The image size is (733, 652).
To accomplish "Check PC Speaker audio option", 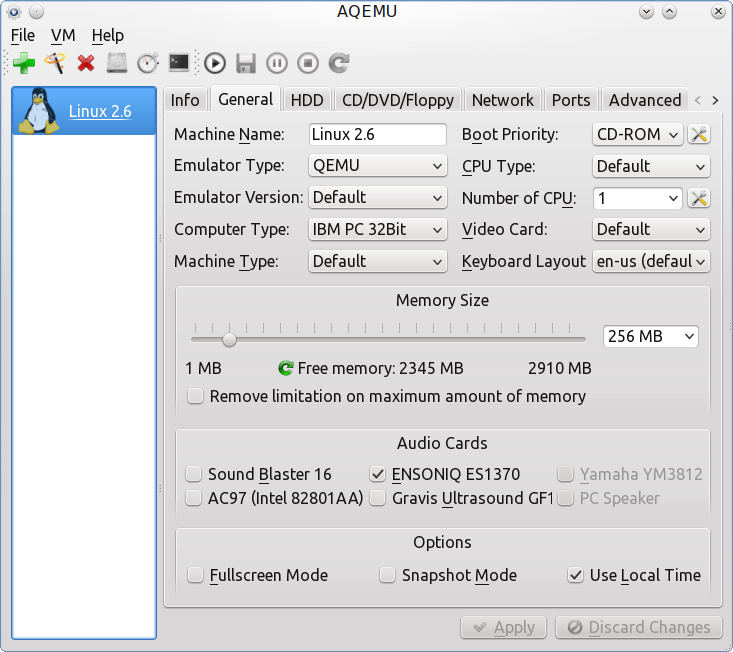I will click(x=565, y=498).
